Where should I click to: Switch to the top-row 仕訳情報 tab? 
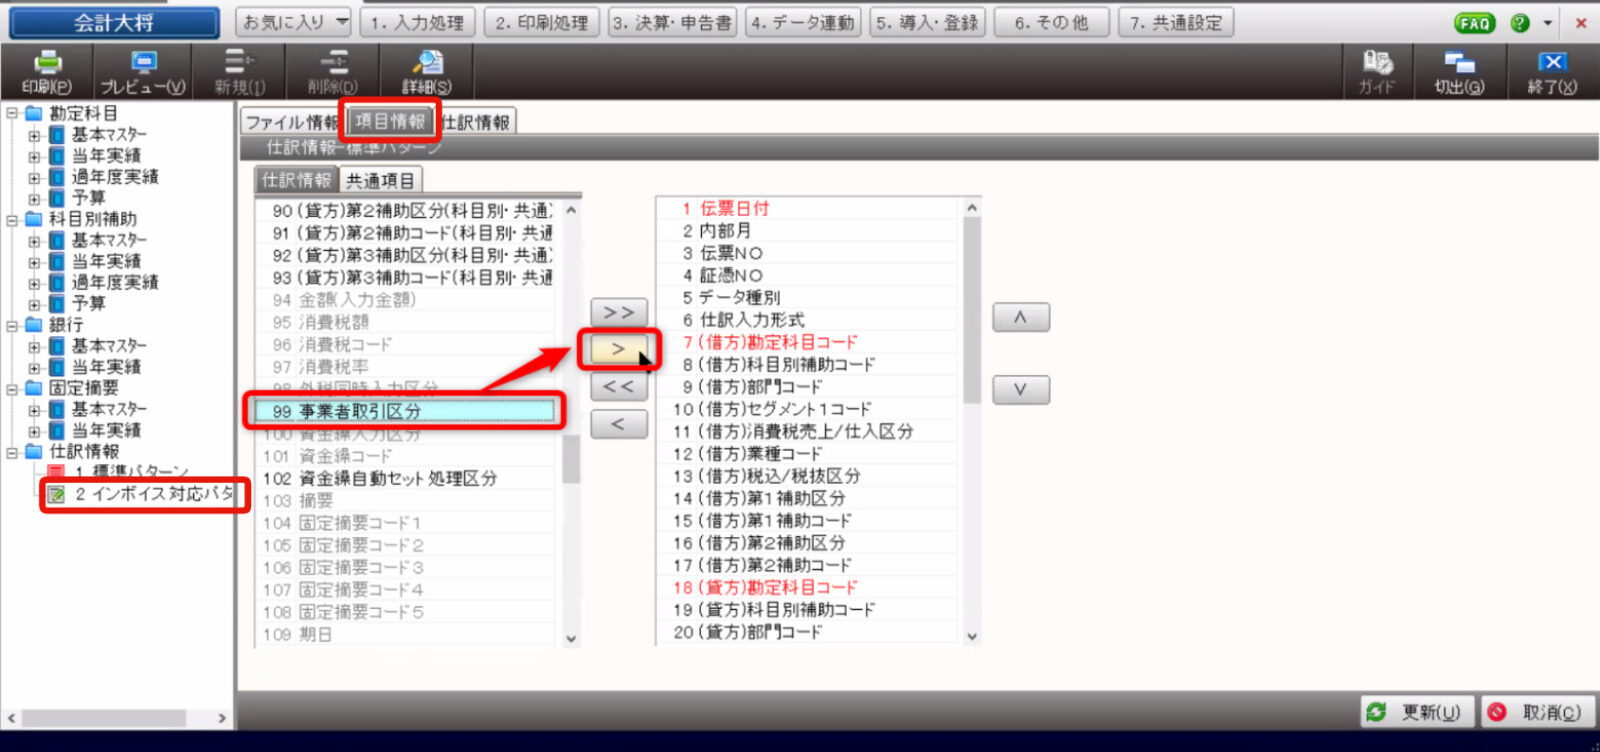tap(476, 122)
